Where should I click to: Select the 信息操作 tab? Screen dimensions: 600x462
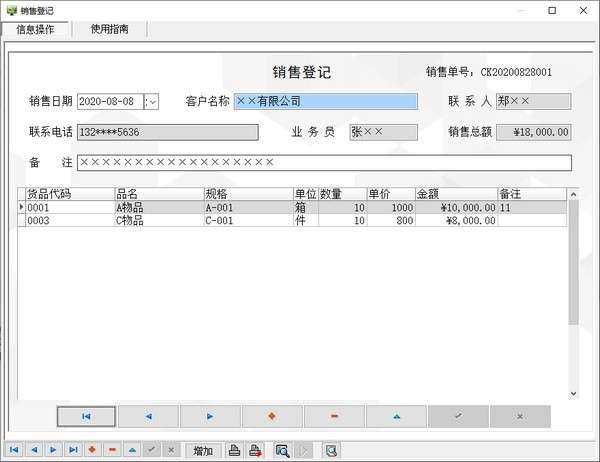point(35,29)
